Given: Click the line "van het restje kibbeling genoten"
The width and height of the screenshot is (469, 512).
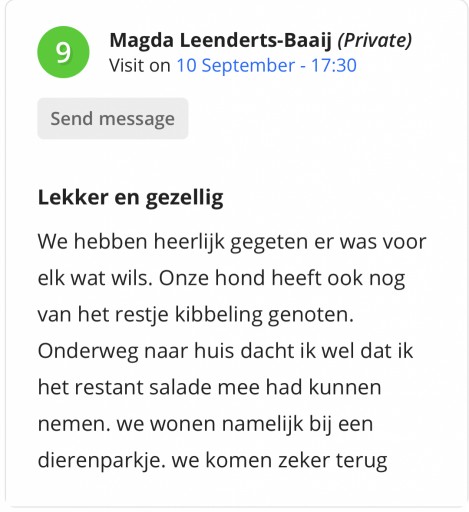Looking at the screenshot, I should click(196, 314).
